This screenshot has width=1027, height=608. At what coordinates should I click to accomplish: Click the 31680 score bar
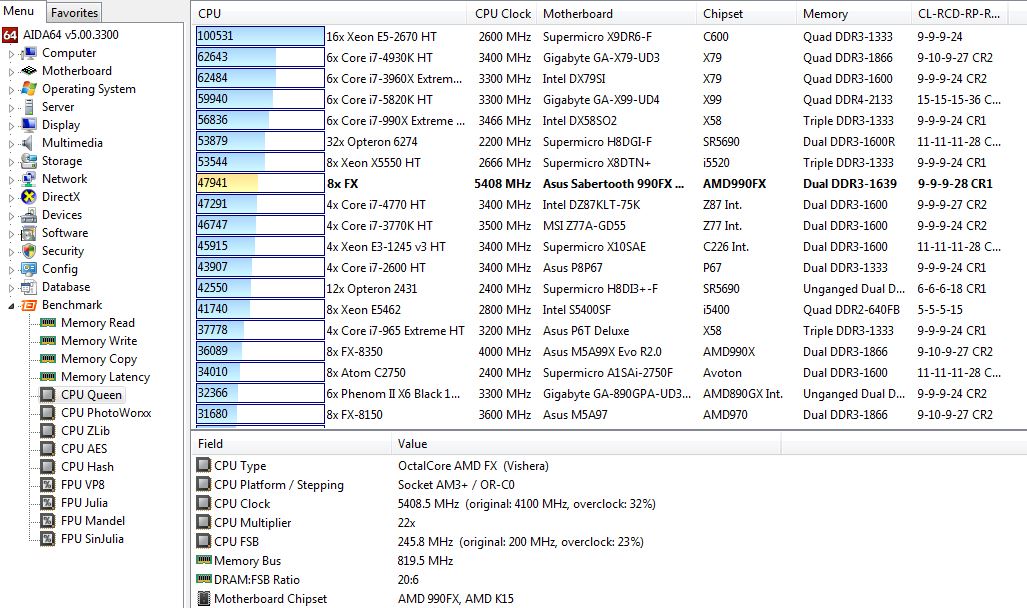pos(260,414)
